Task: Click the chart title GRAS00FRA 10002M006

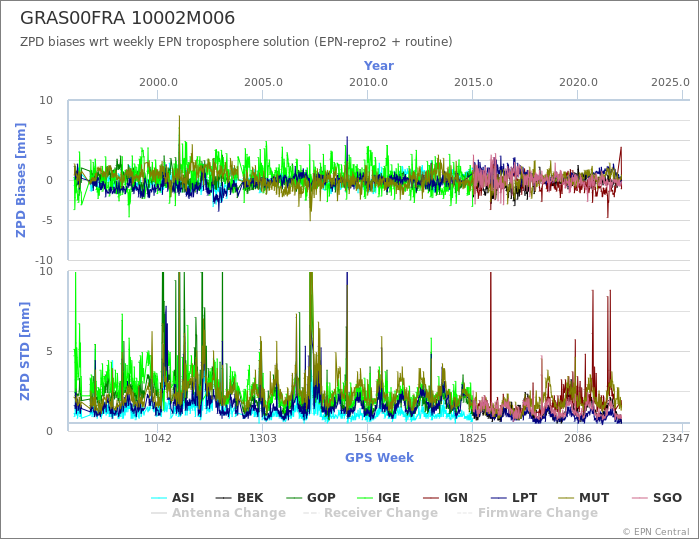Action: (127, 18)
